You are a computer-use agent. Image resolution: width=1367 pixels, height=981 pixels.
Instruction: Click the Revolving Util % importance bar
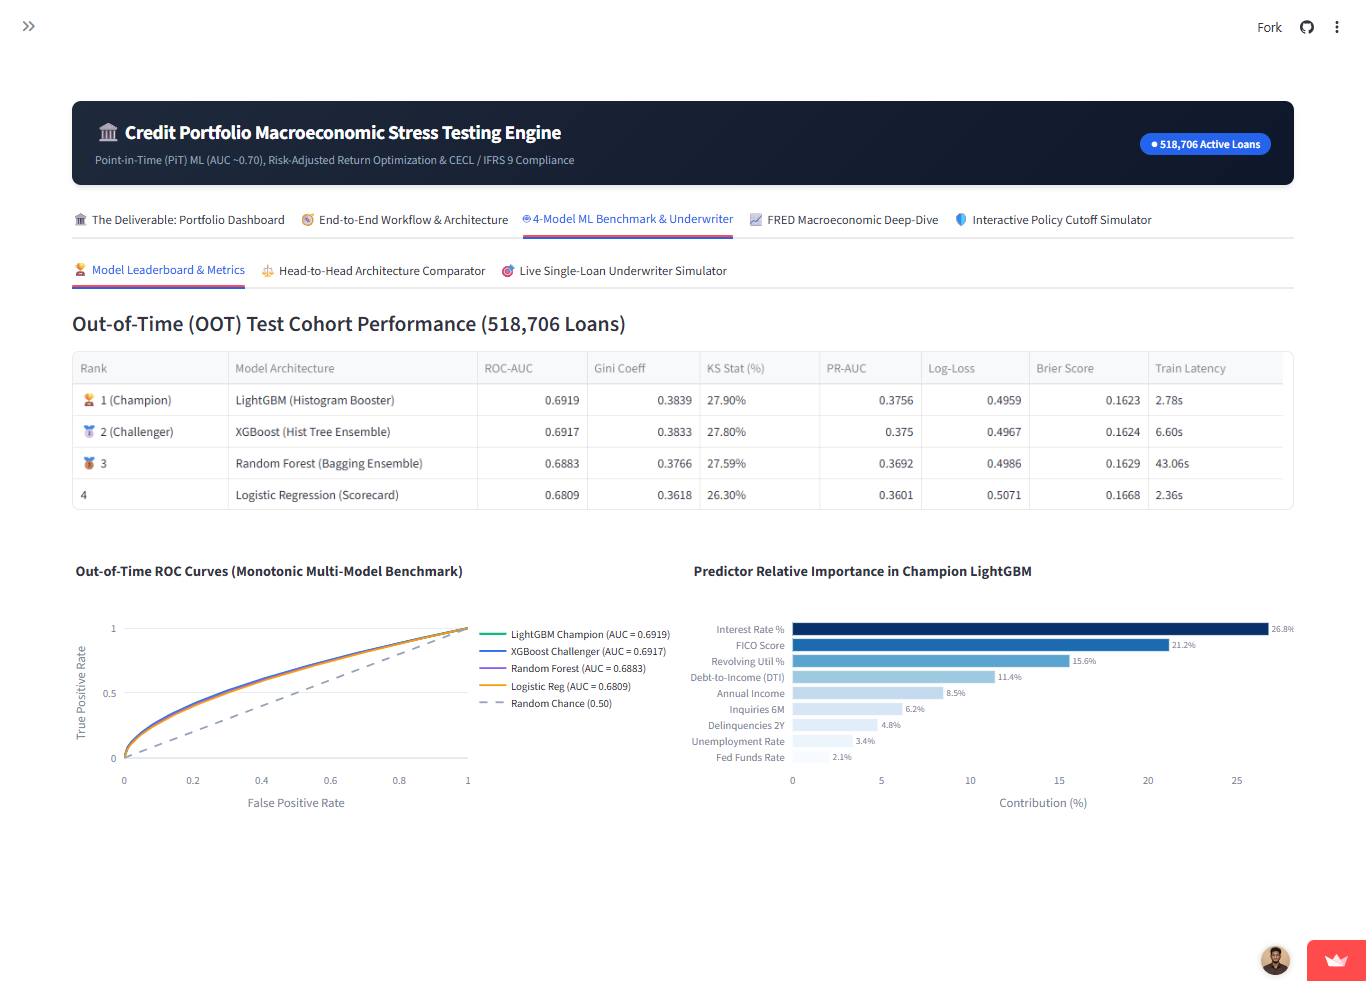[931, 661]
